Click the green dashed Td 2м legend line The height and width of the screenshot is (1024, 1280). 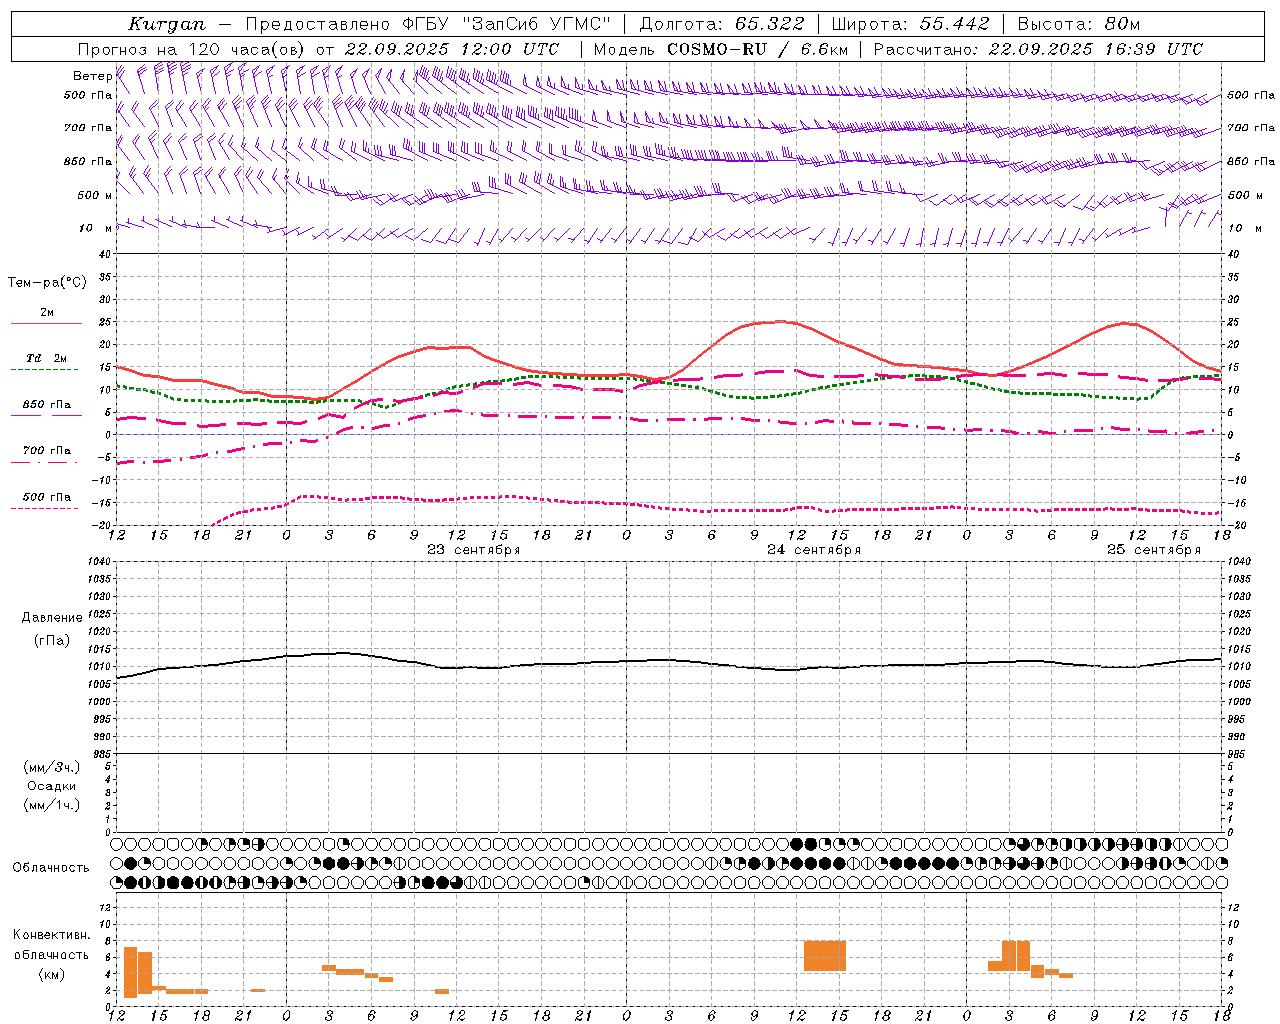45,370
